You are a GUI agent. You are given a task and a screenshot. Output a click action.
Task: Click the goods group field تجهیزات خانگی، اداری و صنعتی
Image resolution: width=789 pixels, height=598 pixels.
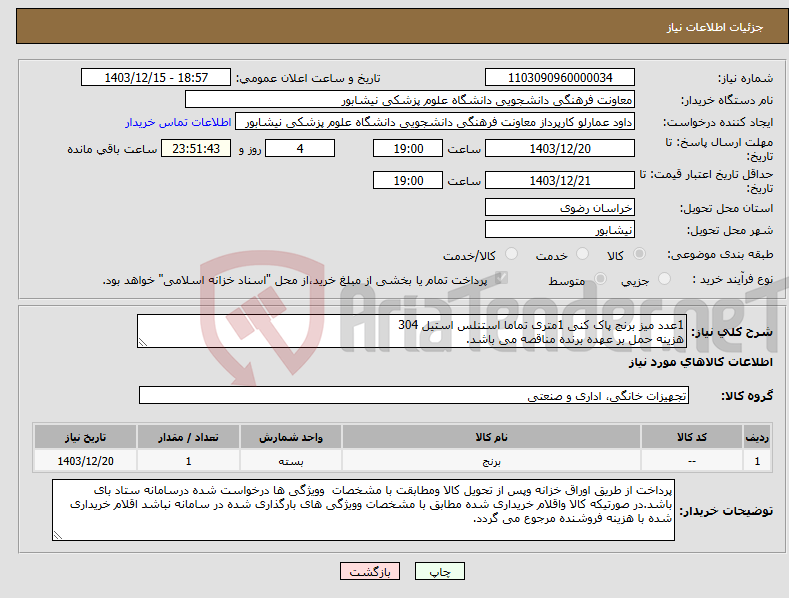414,396
